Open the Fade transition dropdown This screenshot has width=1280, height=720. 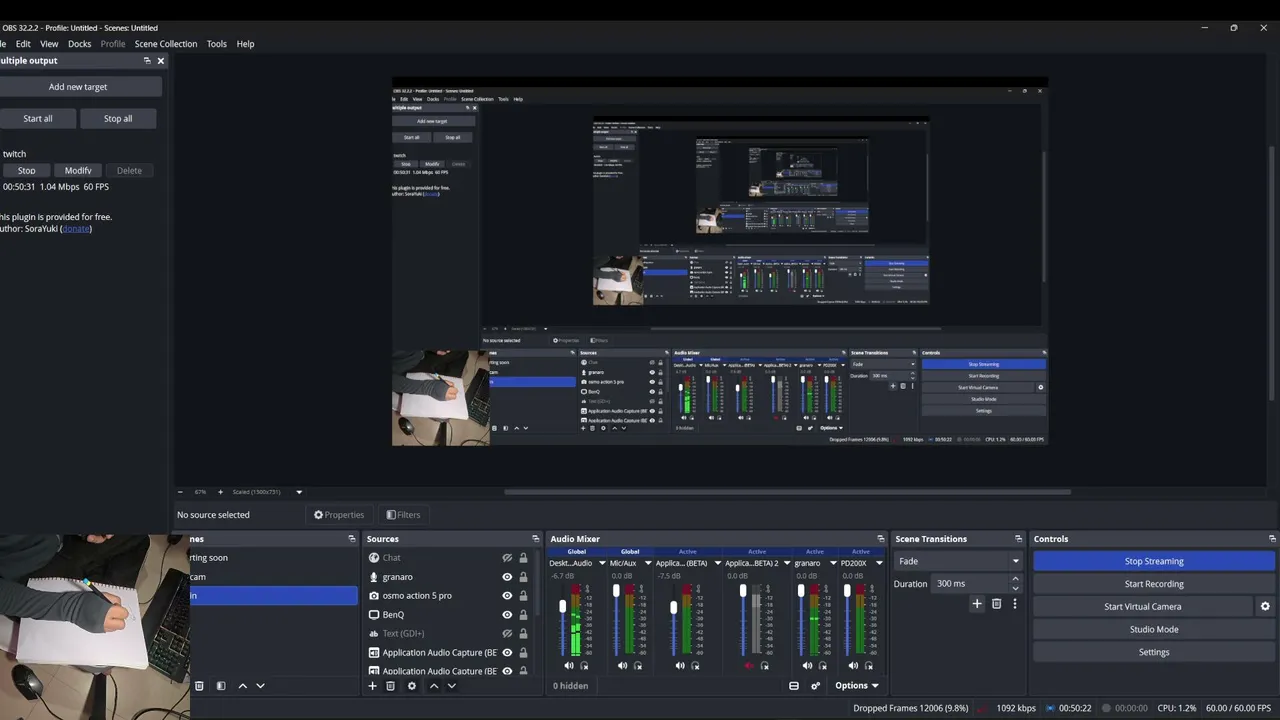tap(958, 561)
